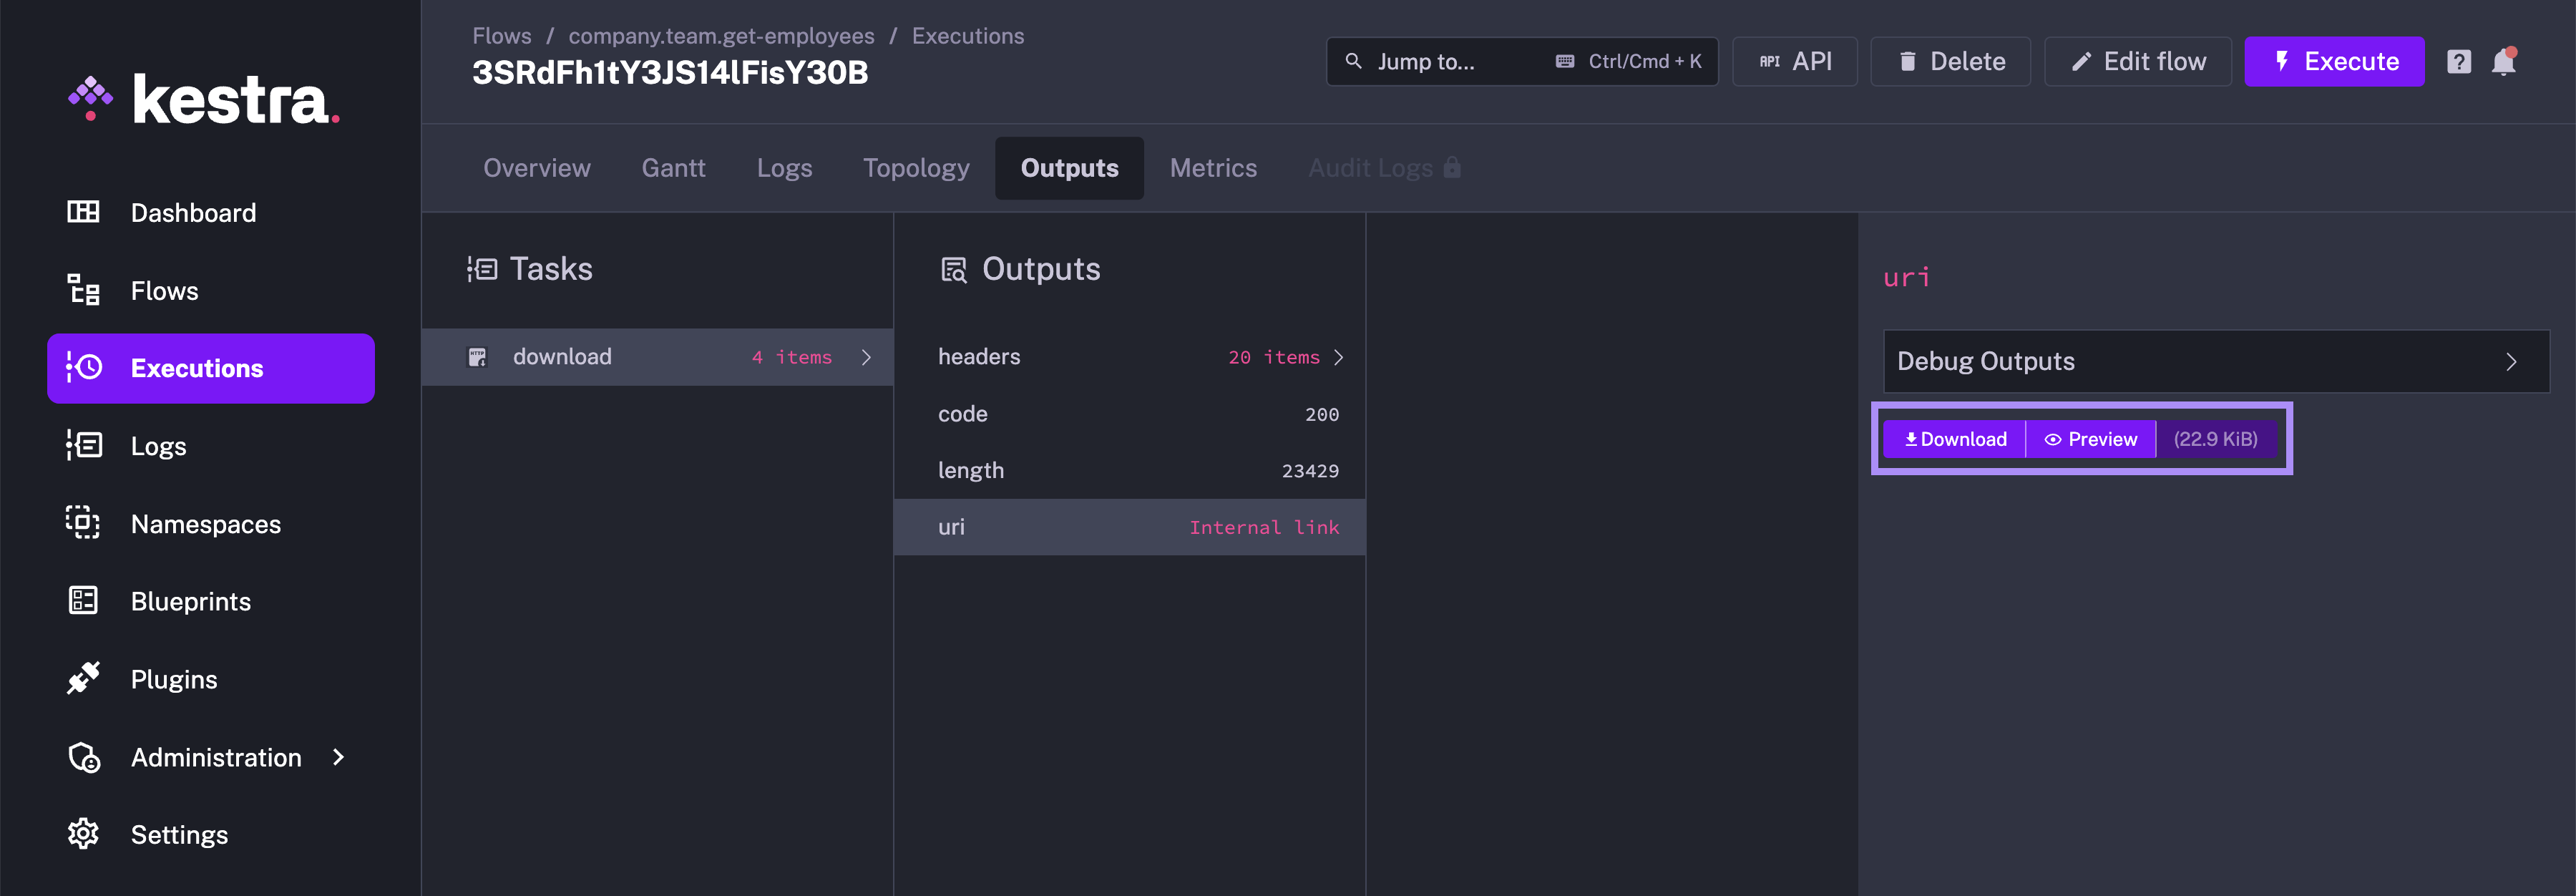2576x896 pixels.
Task: Click the Plugins plug icon
Action: 83,678
